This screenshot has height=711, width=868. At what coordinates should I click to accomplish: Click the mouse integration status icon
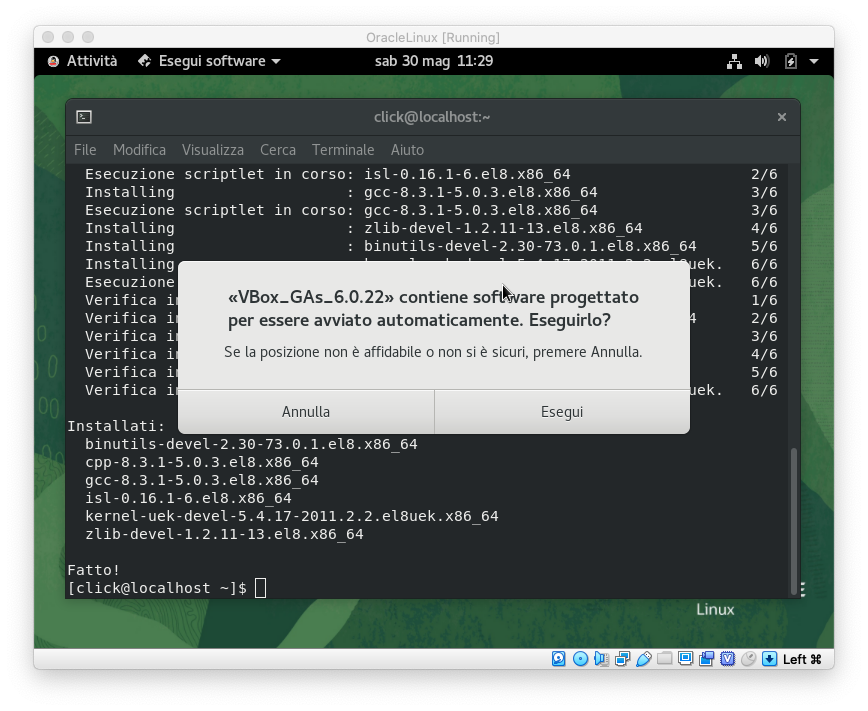[x=748, y=658]
